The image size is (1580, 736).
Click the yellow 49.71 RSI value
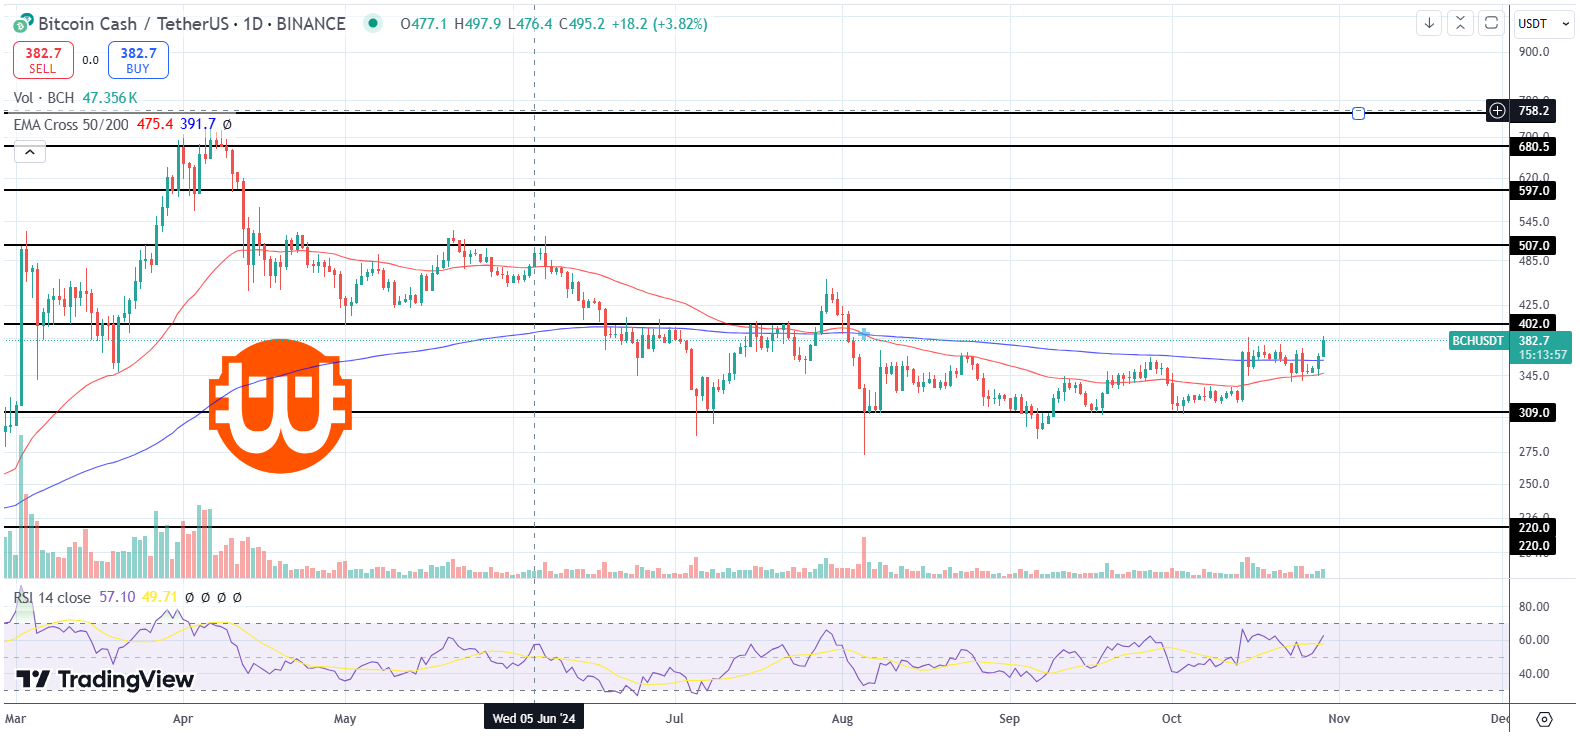pos(160,598)
